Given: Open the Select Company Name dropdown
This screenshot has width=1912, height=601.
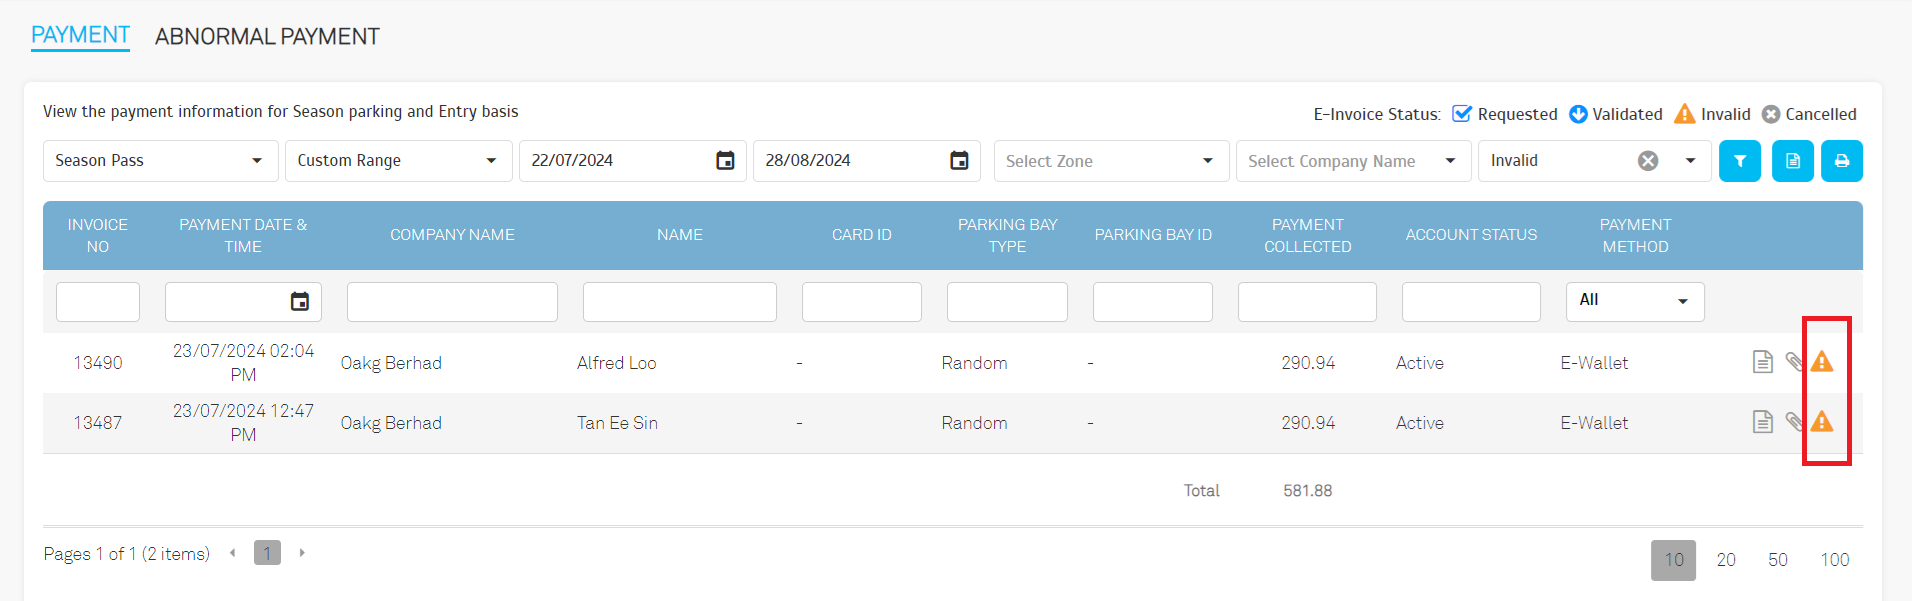Looking at the screenshot, I should [1450, 161].
